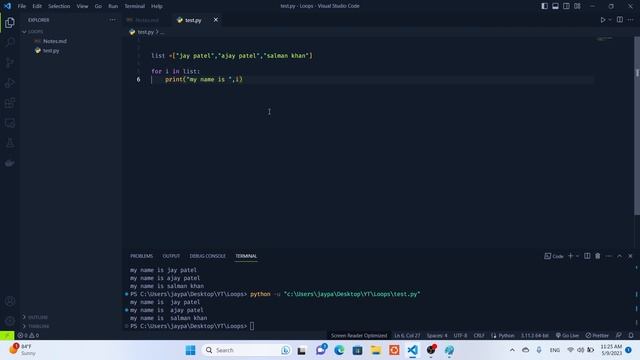Toggle the primary side bar visibility
Viewport: 640px width, 360px height.
[x=544, y=6]
